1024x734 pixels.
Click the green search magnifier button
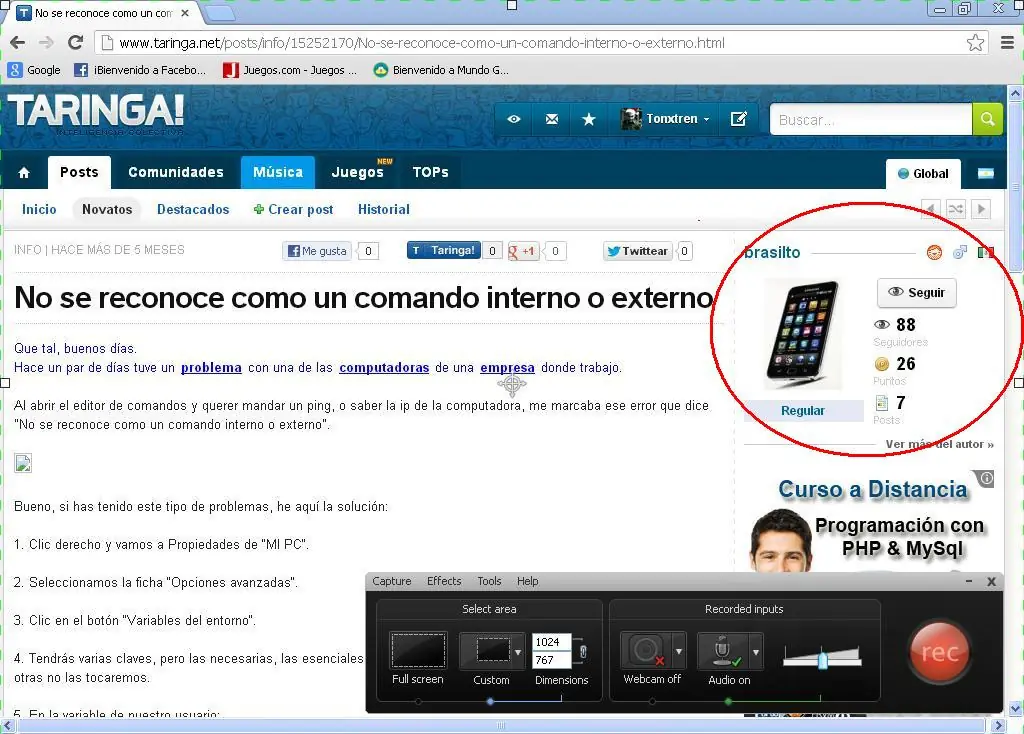[x=987, y=120]
